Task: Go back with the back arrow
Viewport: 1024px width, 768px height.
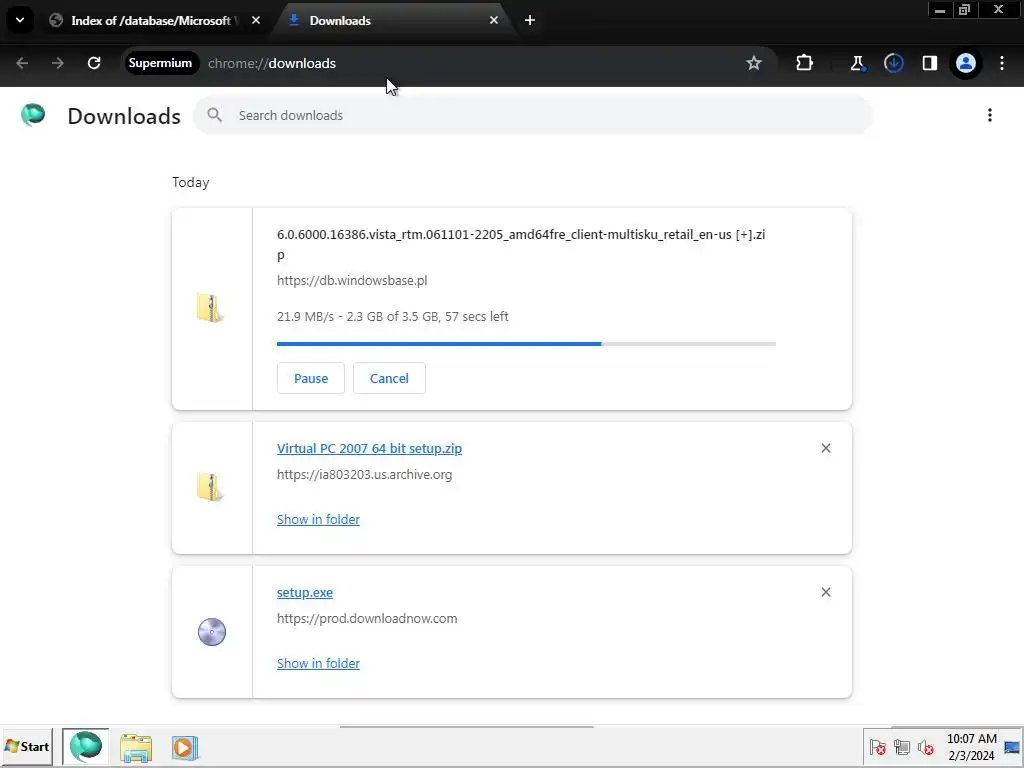Action: [22, 63]
